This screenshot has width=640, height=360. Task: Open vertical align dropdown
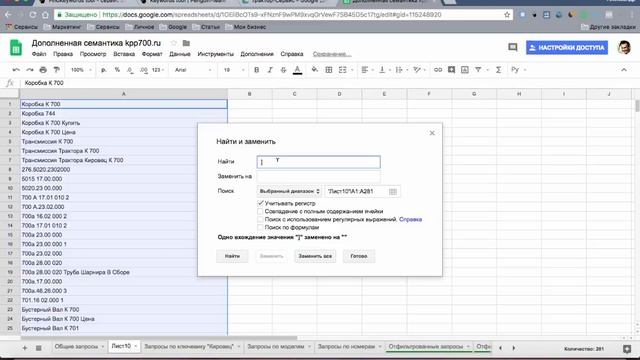coord(384,70)
